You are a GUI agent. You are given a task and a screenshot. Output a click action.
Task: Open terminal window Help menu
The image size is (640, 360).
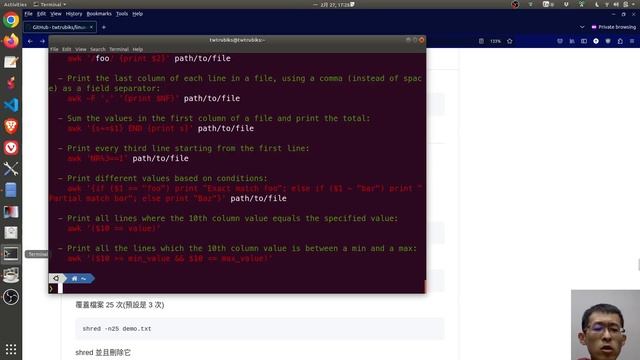(138, 49)
